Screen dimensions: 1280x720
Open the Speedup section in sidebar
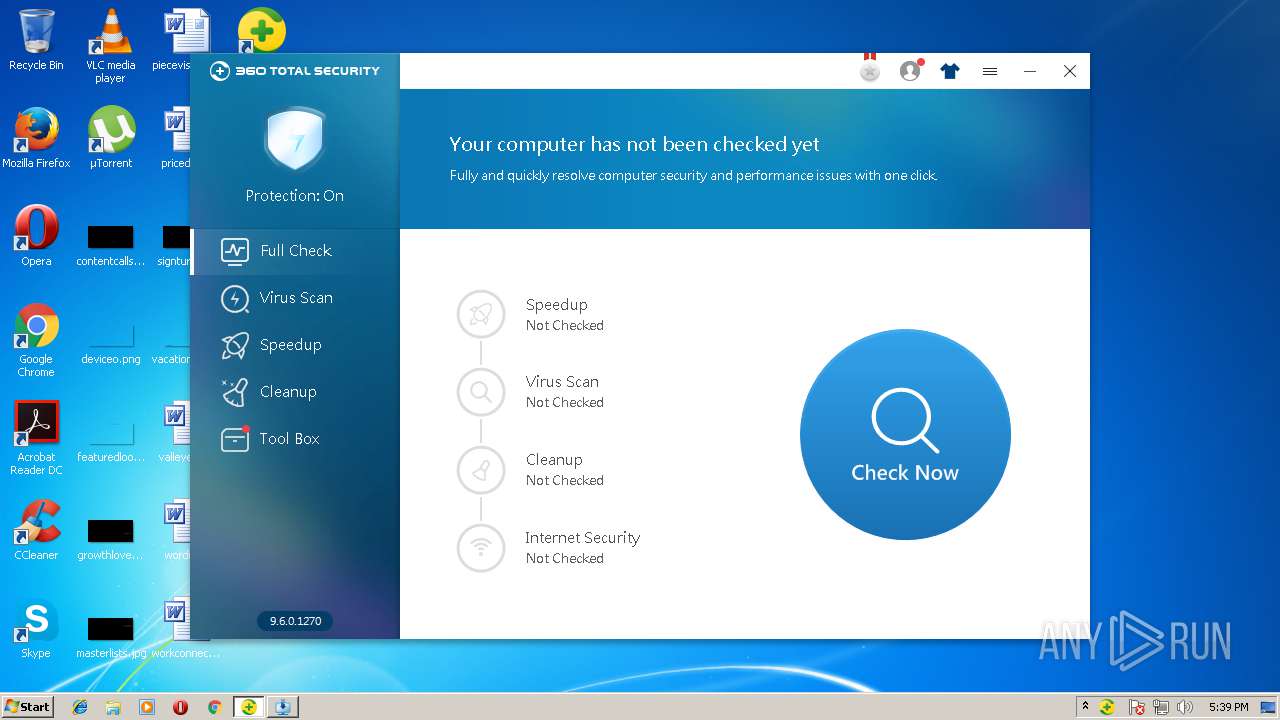(295, 345)
